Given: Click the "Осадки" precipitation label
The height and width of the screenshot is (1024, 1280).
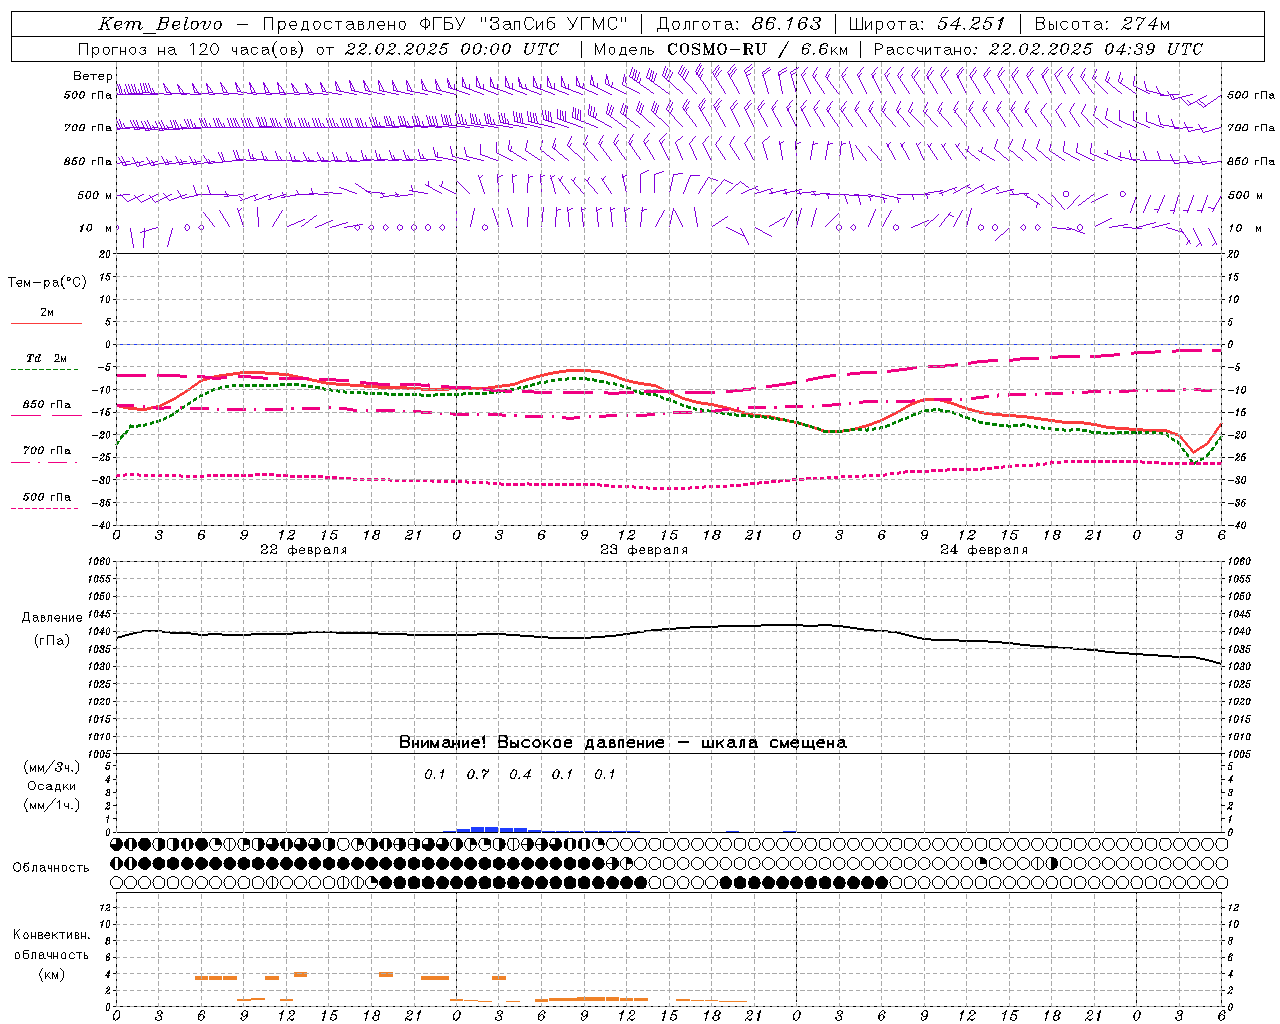Looking at the screenshot, I should (x=52, y=786).
